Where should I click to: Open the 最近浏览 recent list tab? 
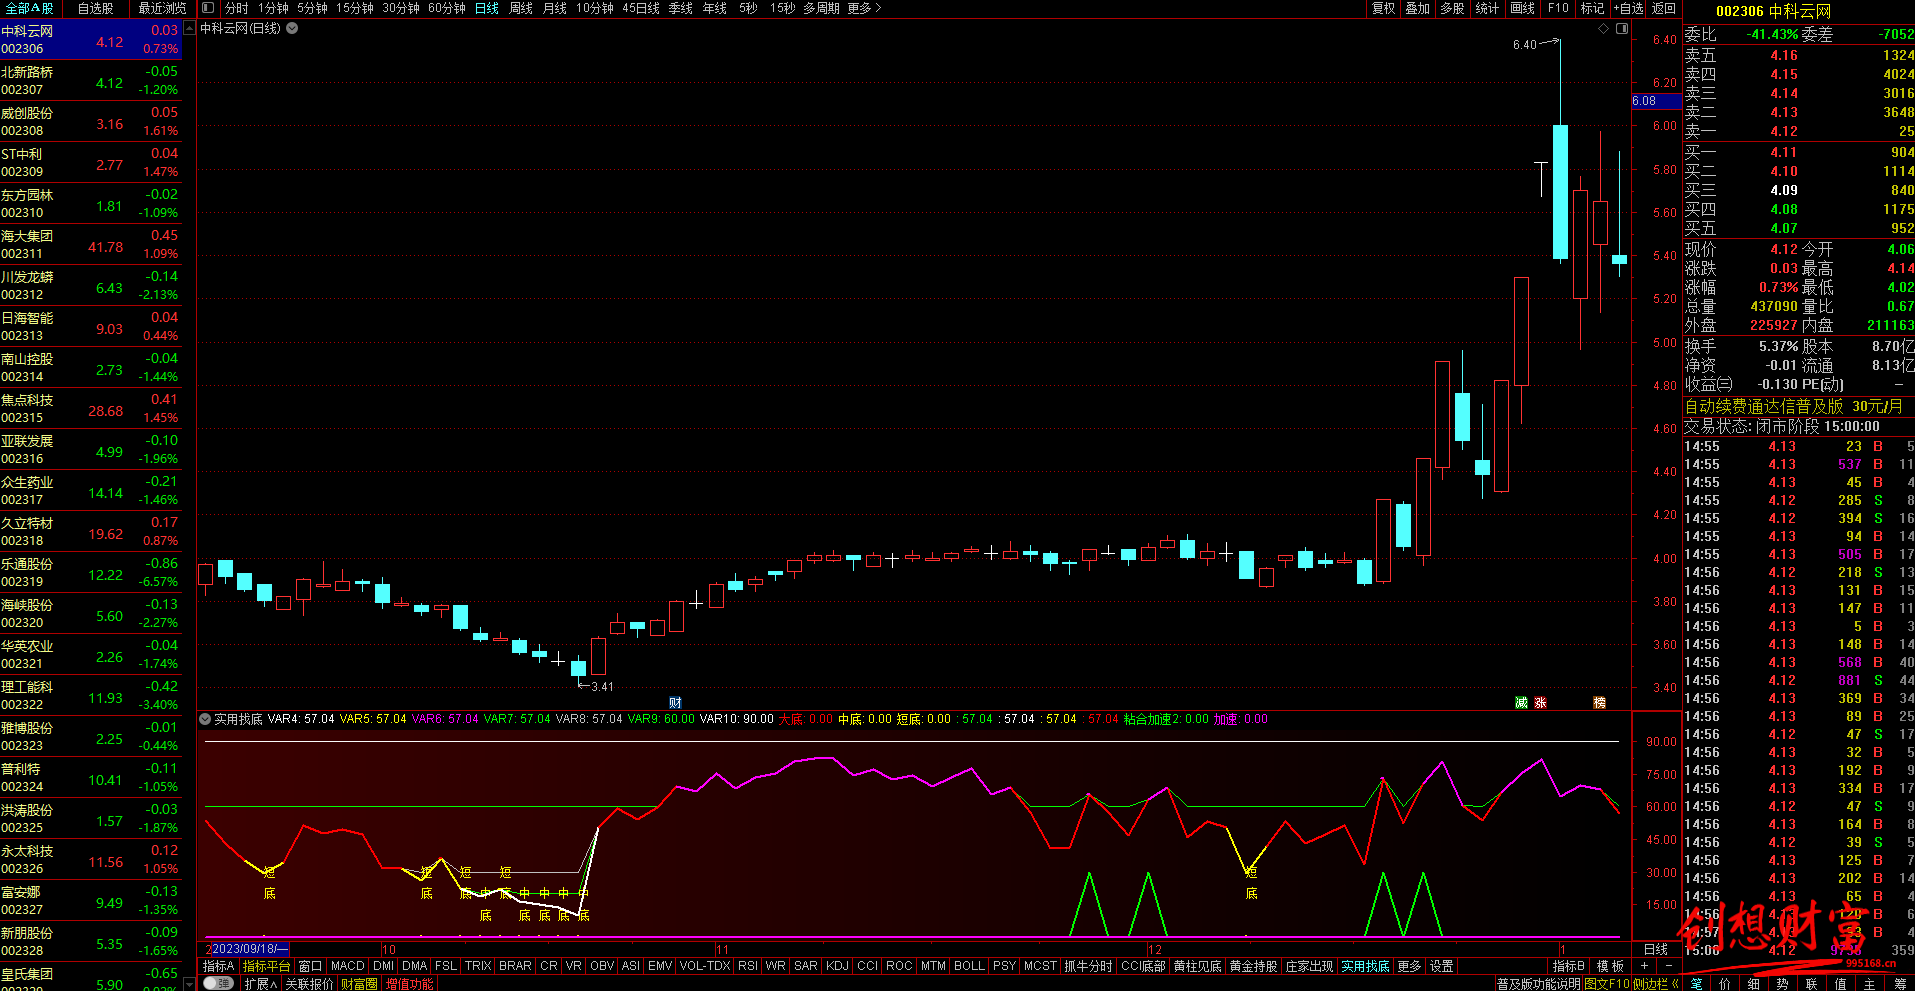(162, 8)
